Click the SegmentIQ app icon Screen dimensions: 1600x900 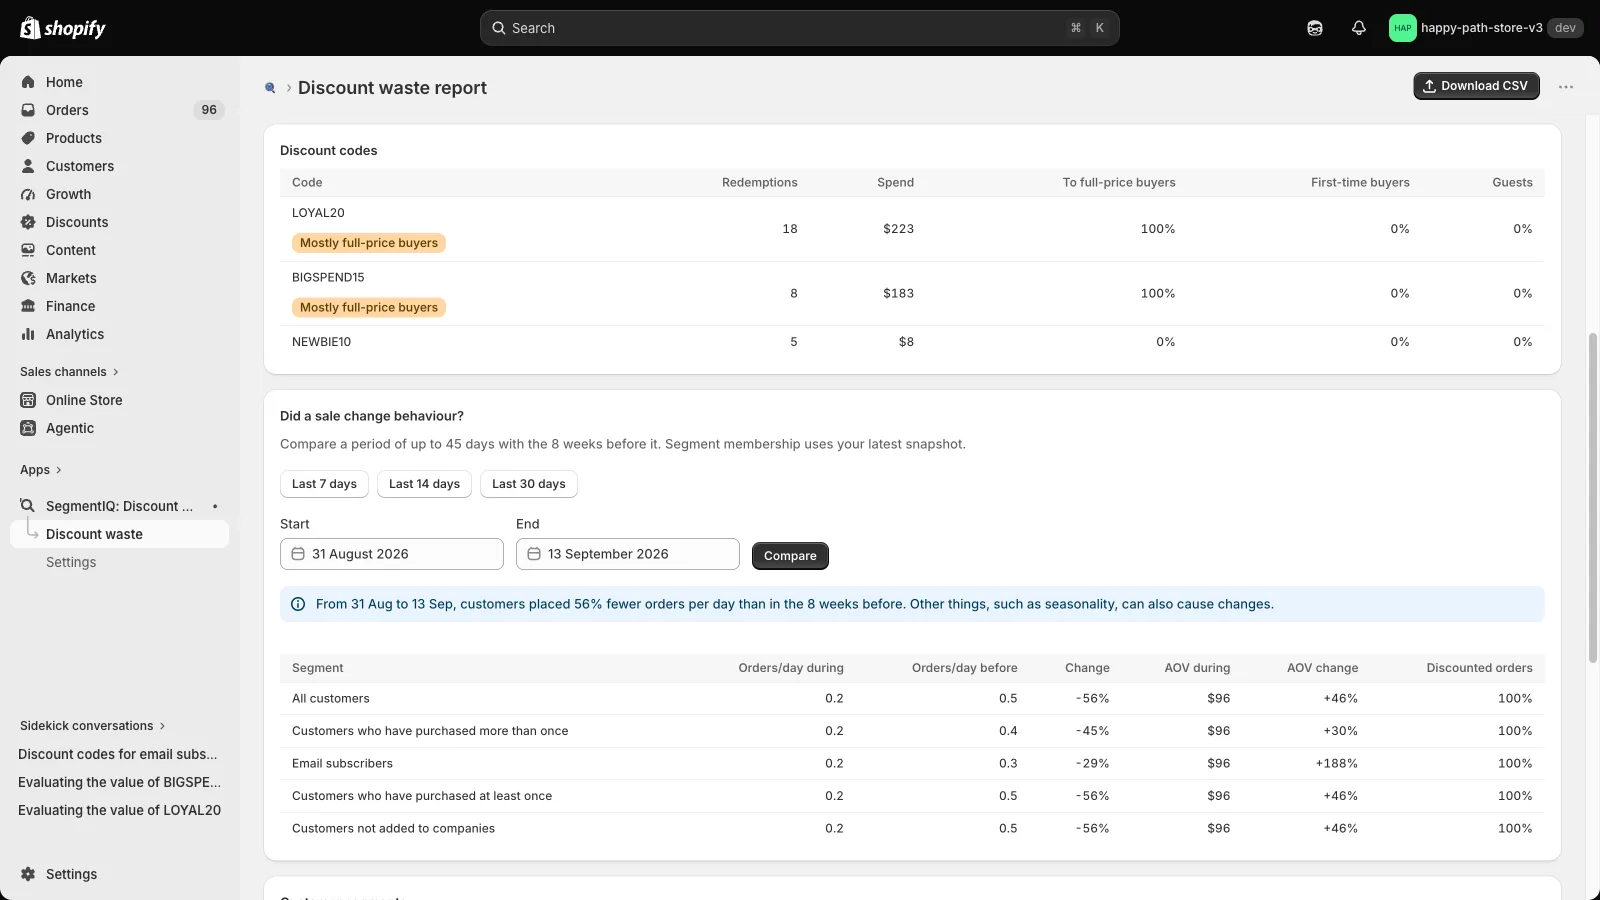click(28, 506)
